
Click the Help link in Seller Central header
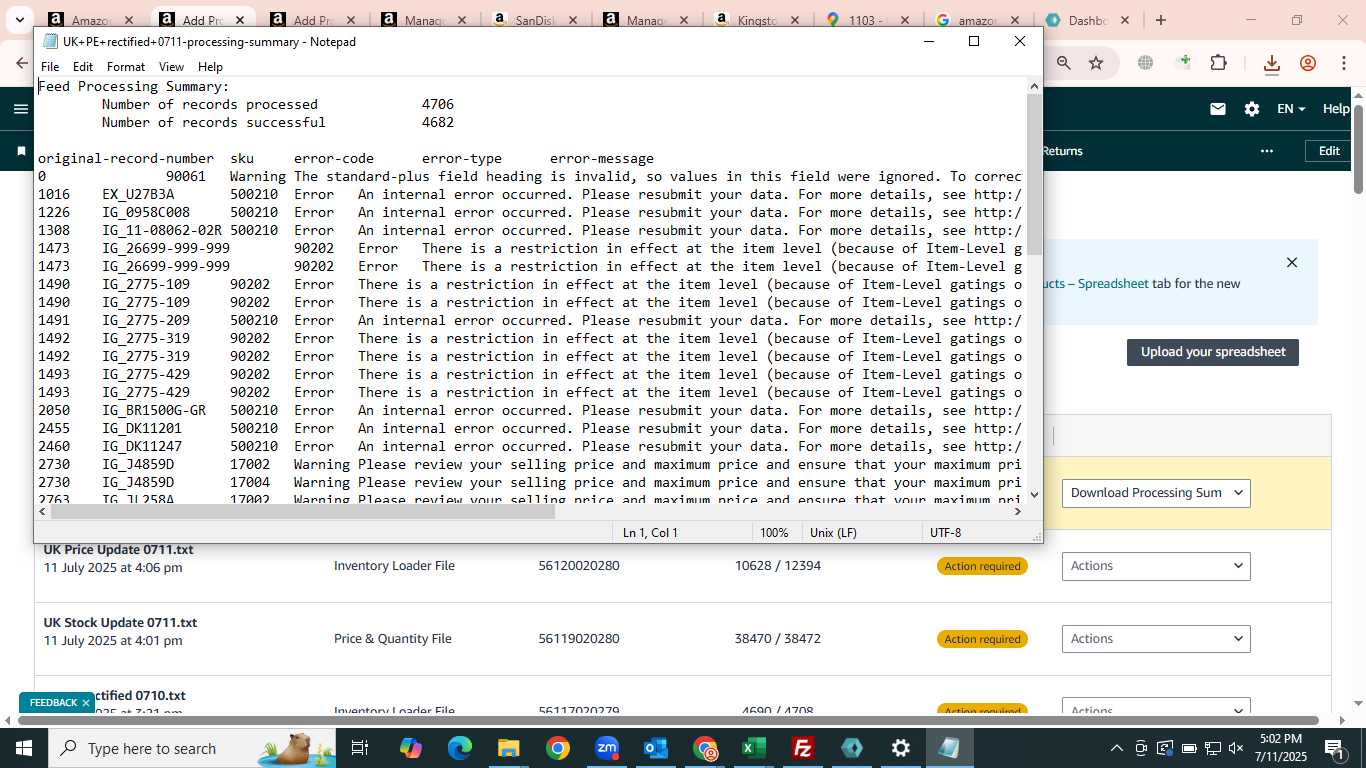[x=1336, y=109]
